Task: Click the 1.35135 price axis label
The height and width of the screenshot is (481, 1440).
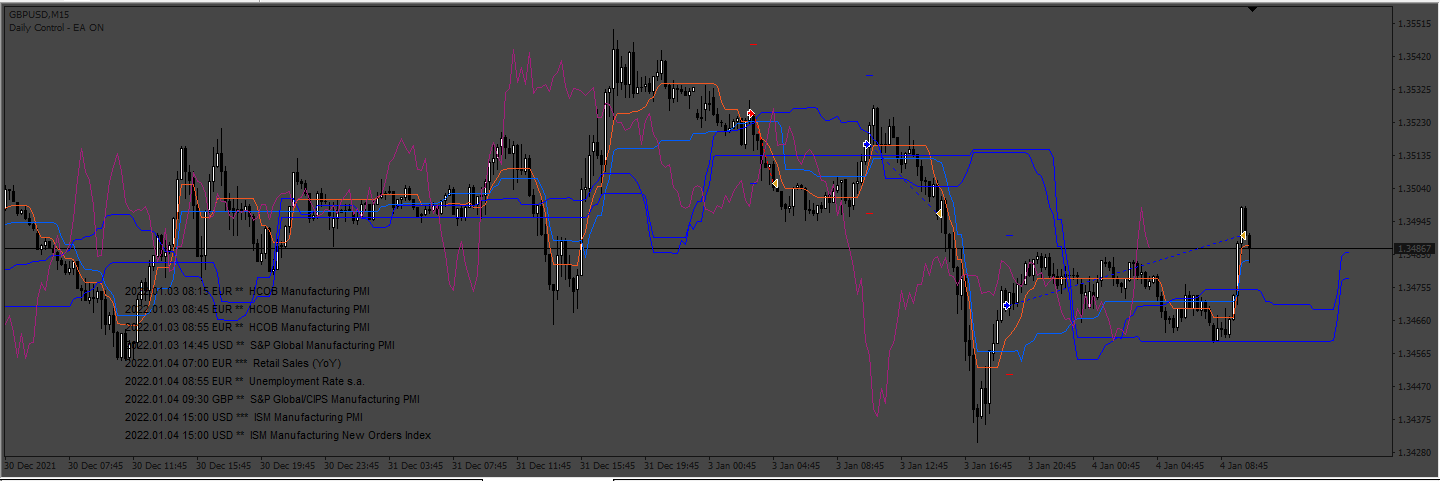Action: point(1415,155)
